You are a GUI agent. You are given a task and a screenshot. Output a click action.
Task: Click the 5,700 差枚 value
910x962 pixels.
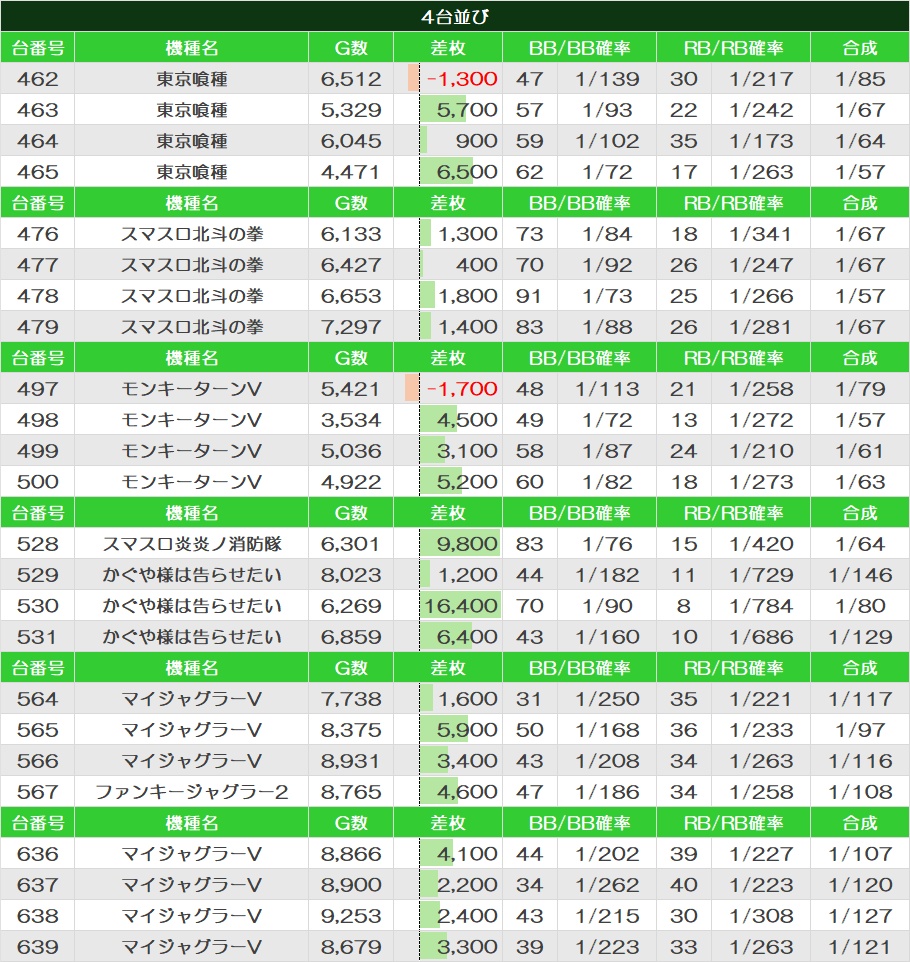[x=466, y=110]
